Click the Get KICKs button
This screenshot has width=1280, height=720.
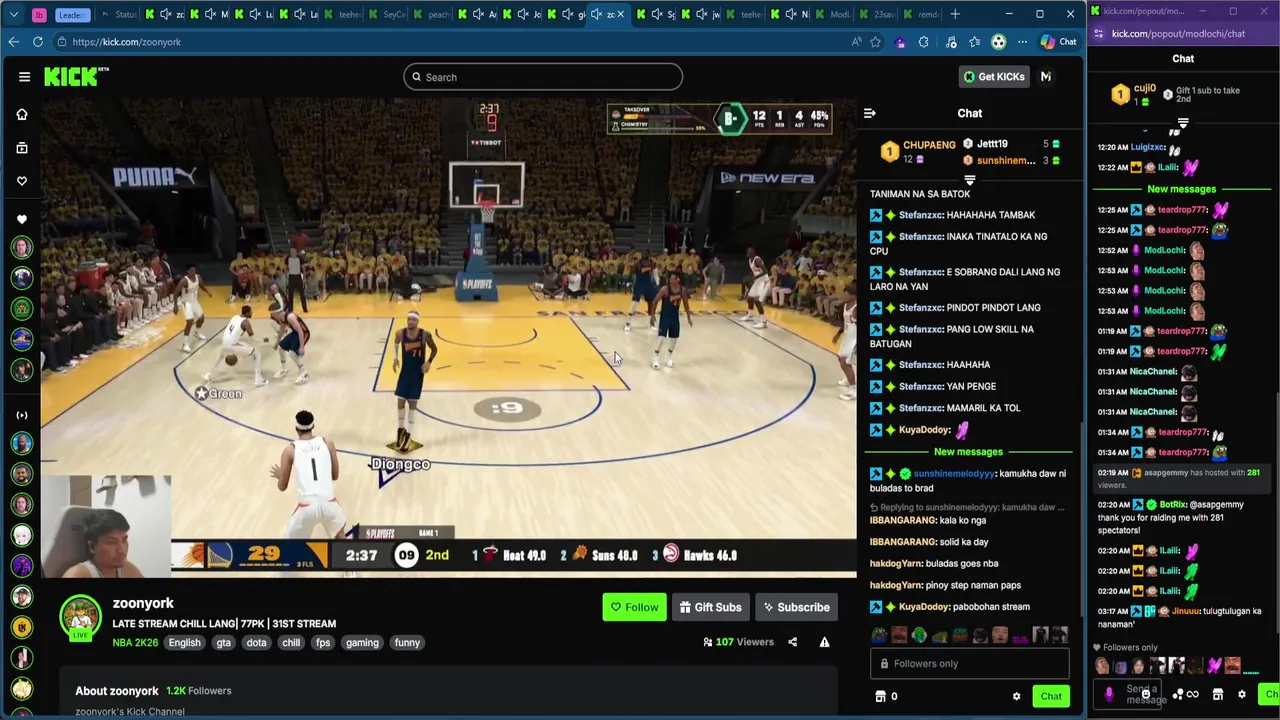point(994,77)
